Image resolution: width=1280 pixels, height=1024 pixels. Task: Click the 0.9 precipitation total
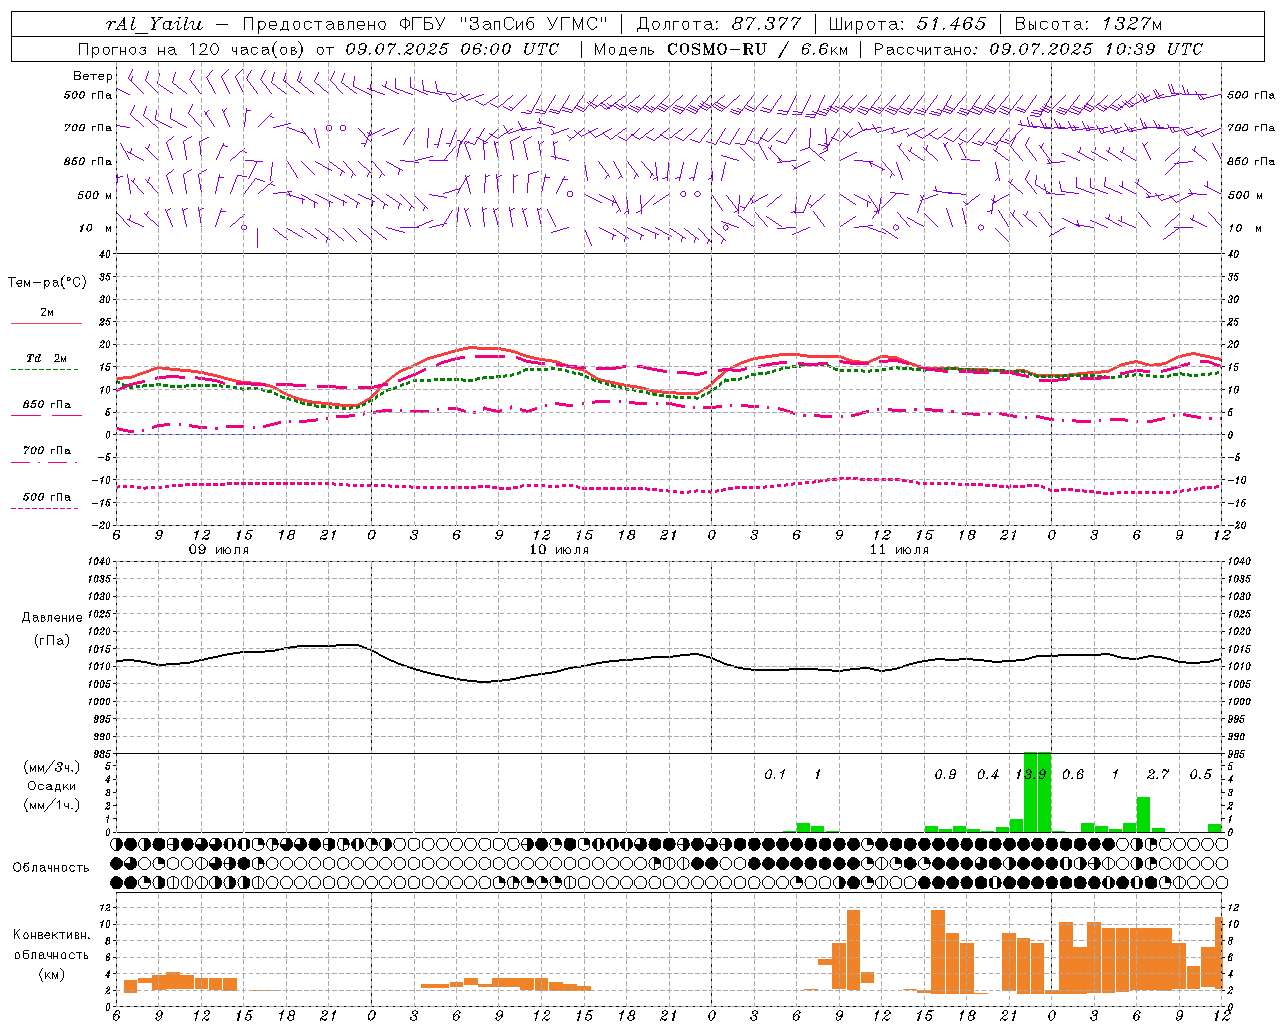click(945, 775)
